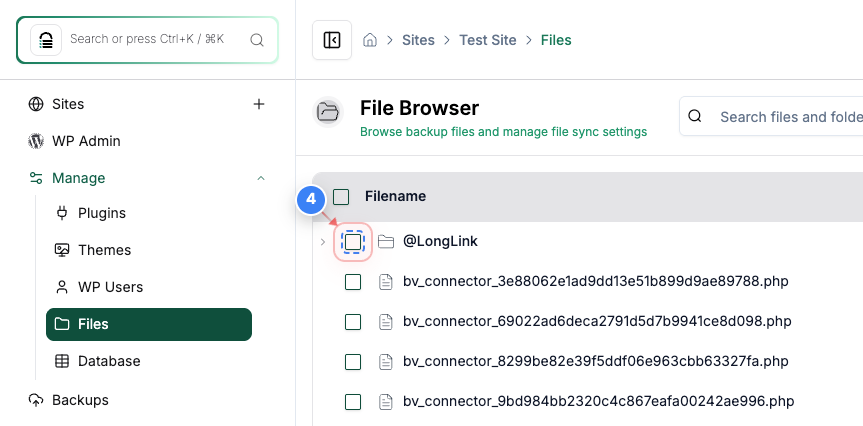Click the folder icon in Files item

pyautogui.click(x=62, y=324)
